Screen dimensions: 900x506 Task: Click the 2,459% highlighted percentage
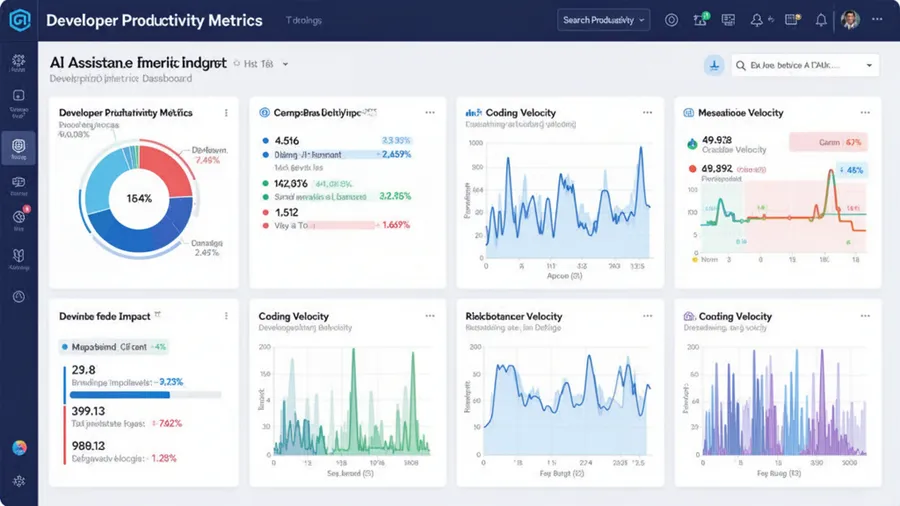point(396,154)
